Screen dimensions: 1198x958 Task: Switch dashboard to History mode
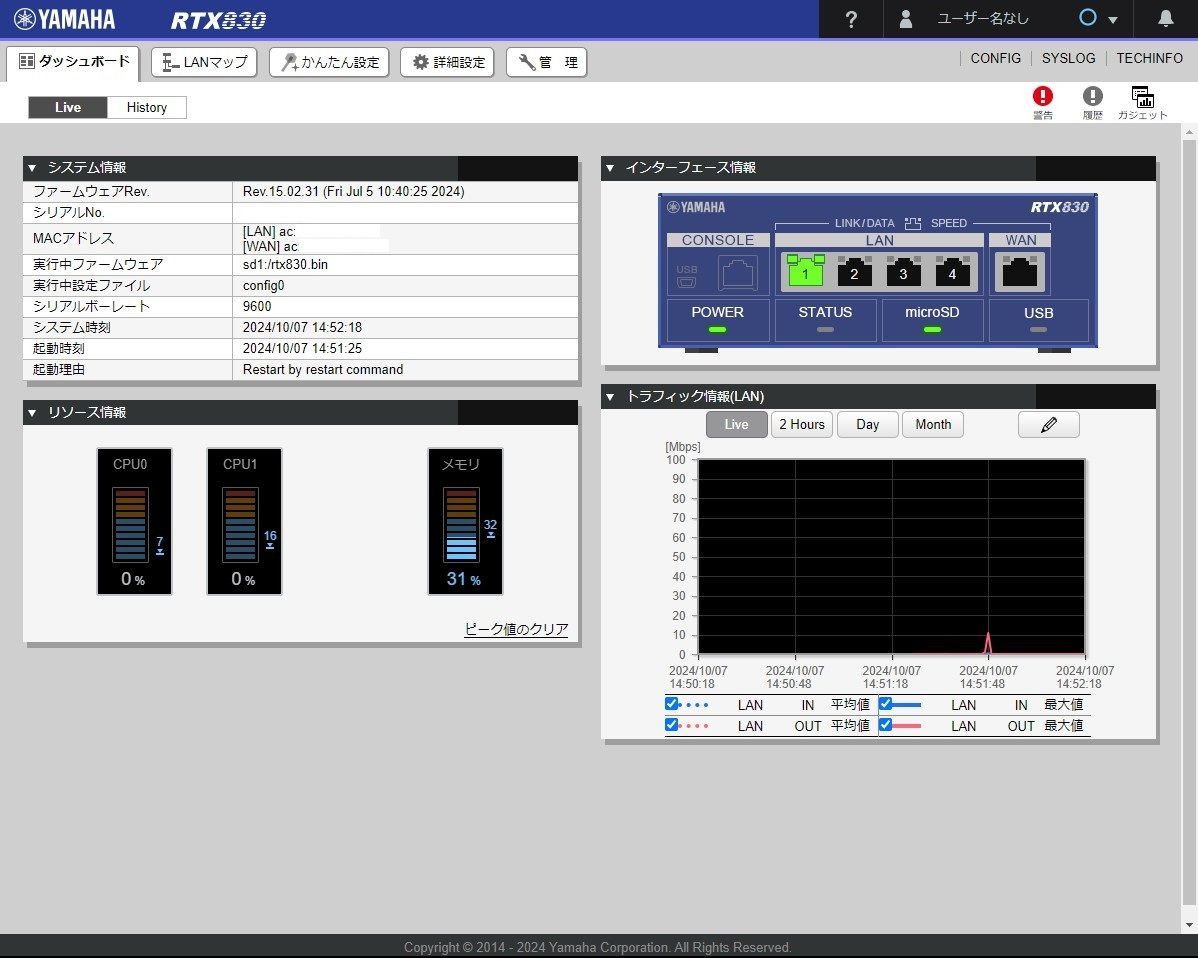click(147, 108)
